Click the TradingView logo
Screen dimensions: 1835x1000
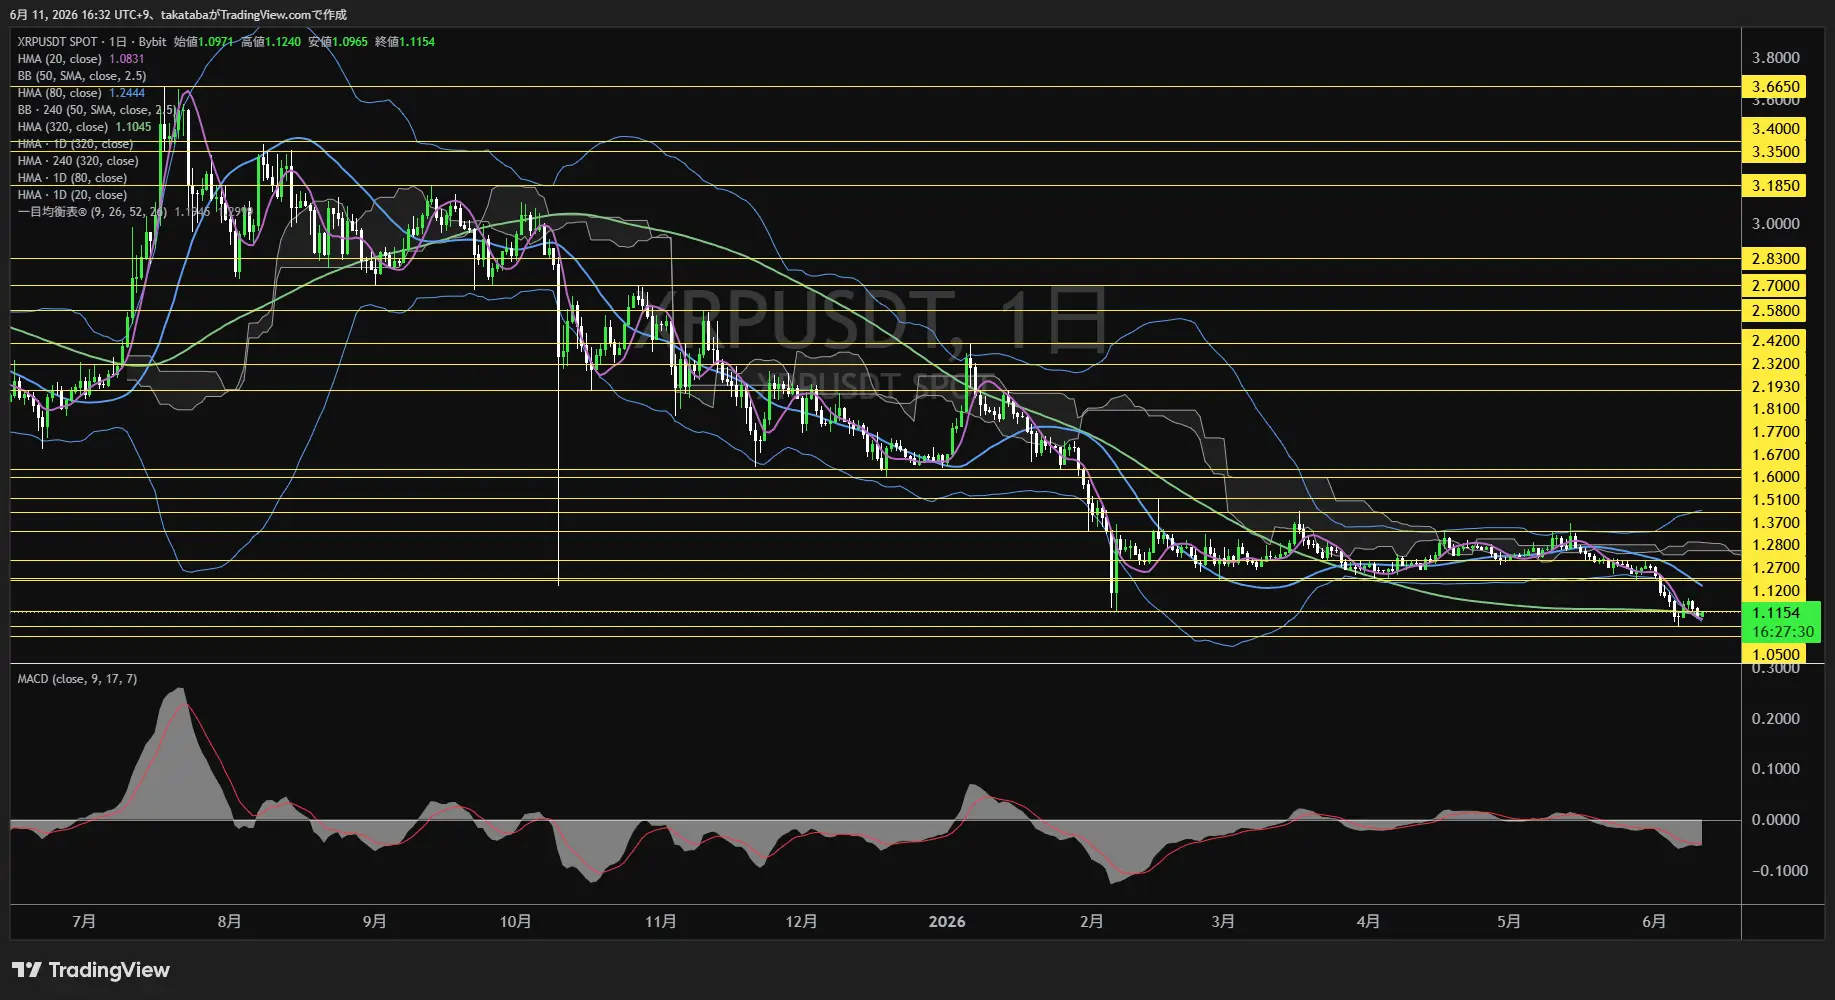(x=91, y=970)
